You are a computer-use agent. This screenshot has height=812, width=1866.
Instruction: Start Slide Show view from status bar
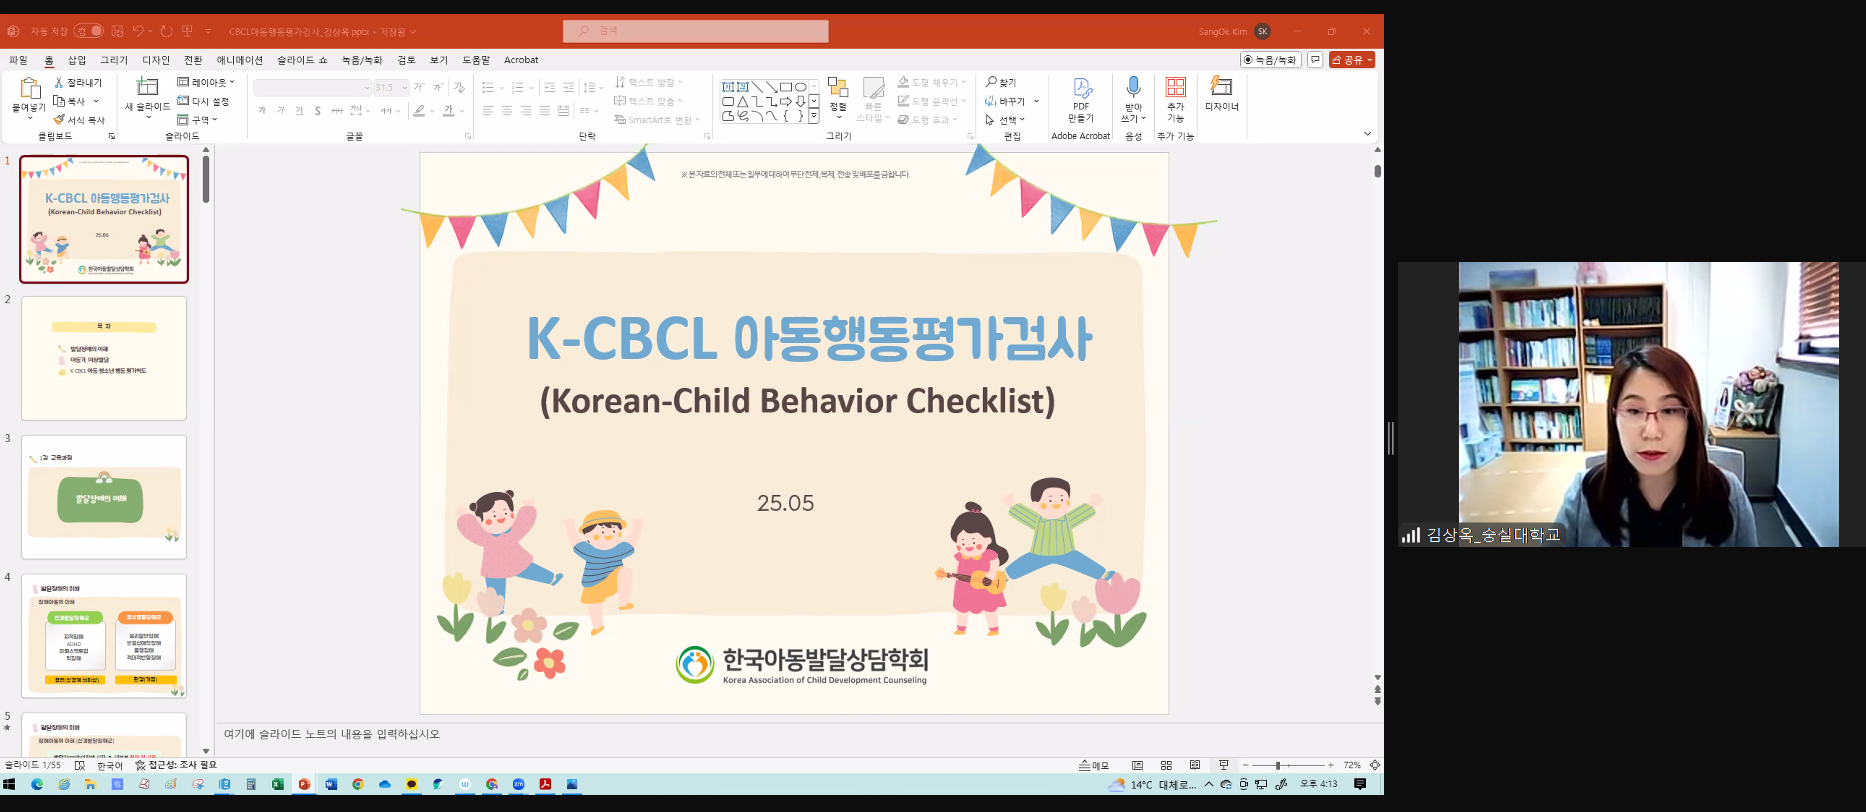[1224, 765]
